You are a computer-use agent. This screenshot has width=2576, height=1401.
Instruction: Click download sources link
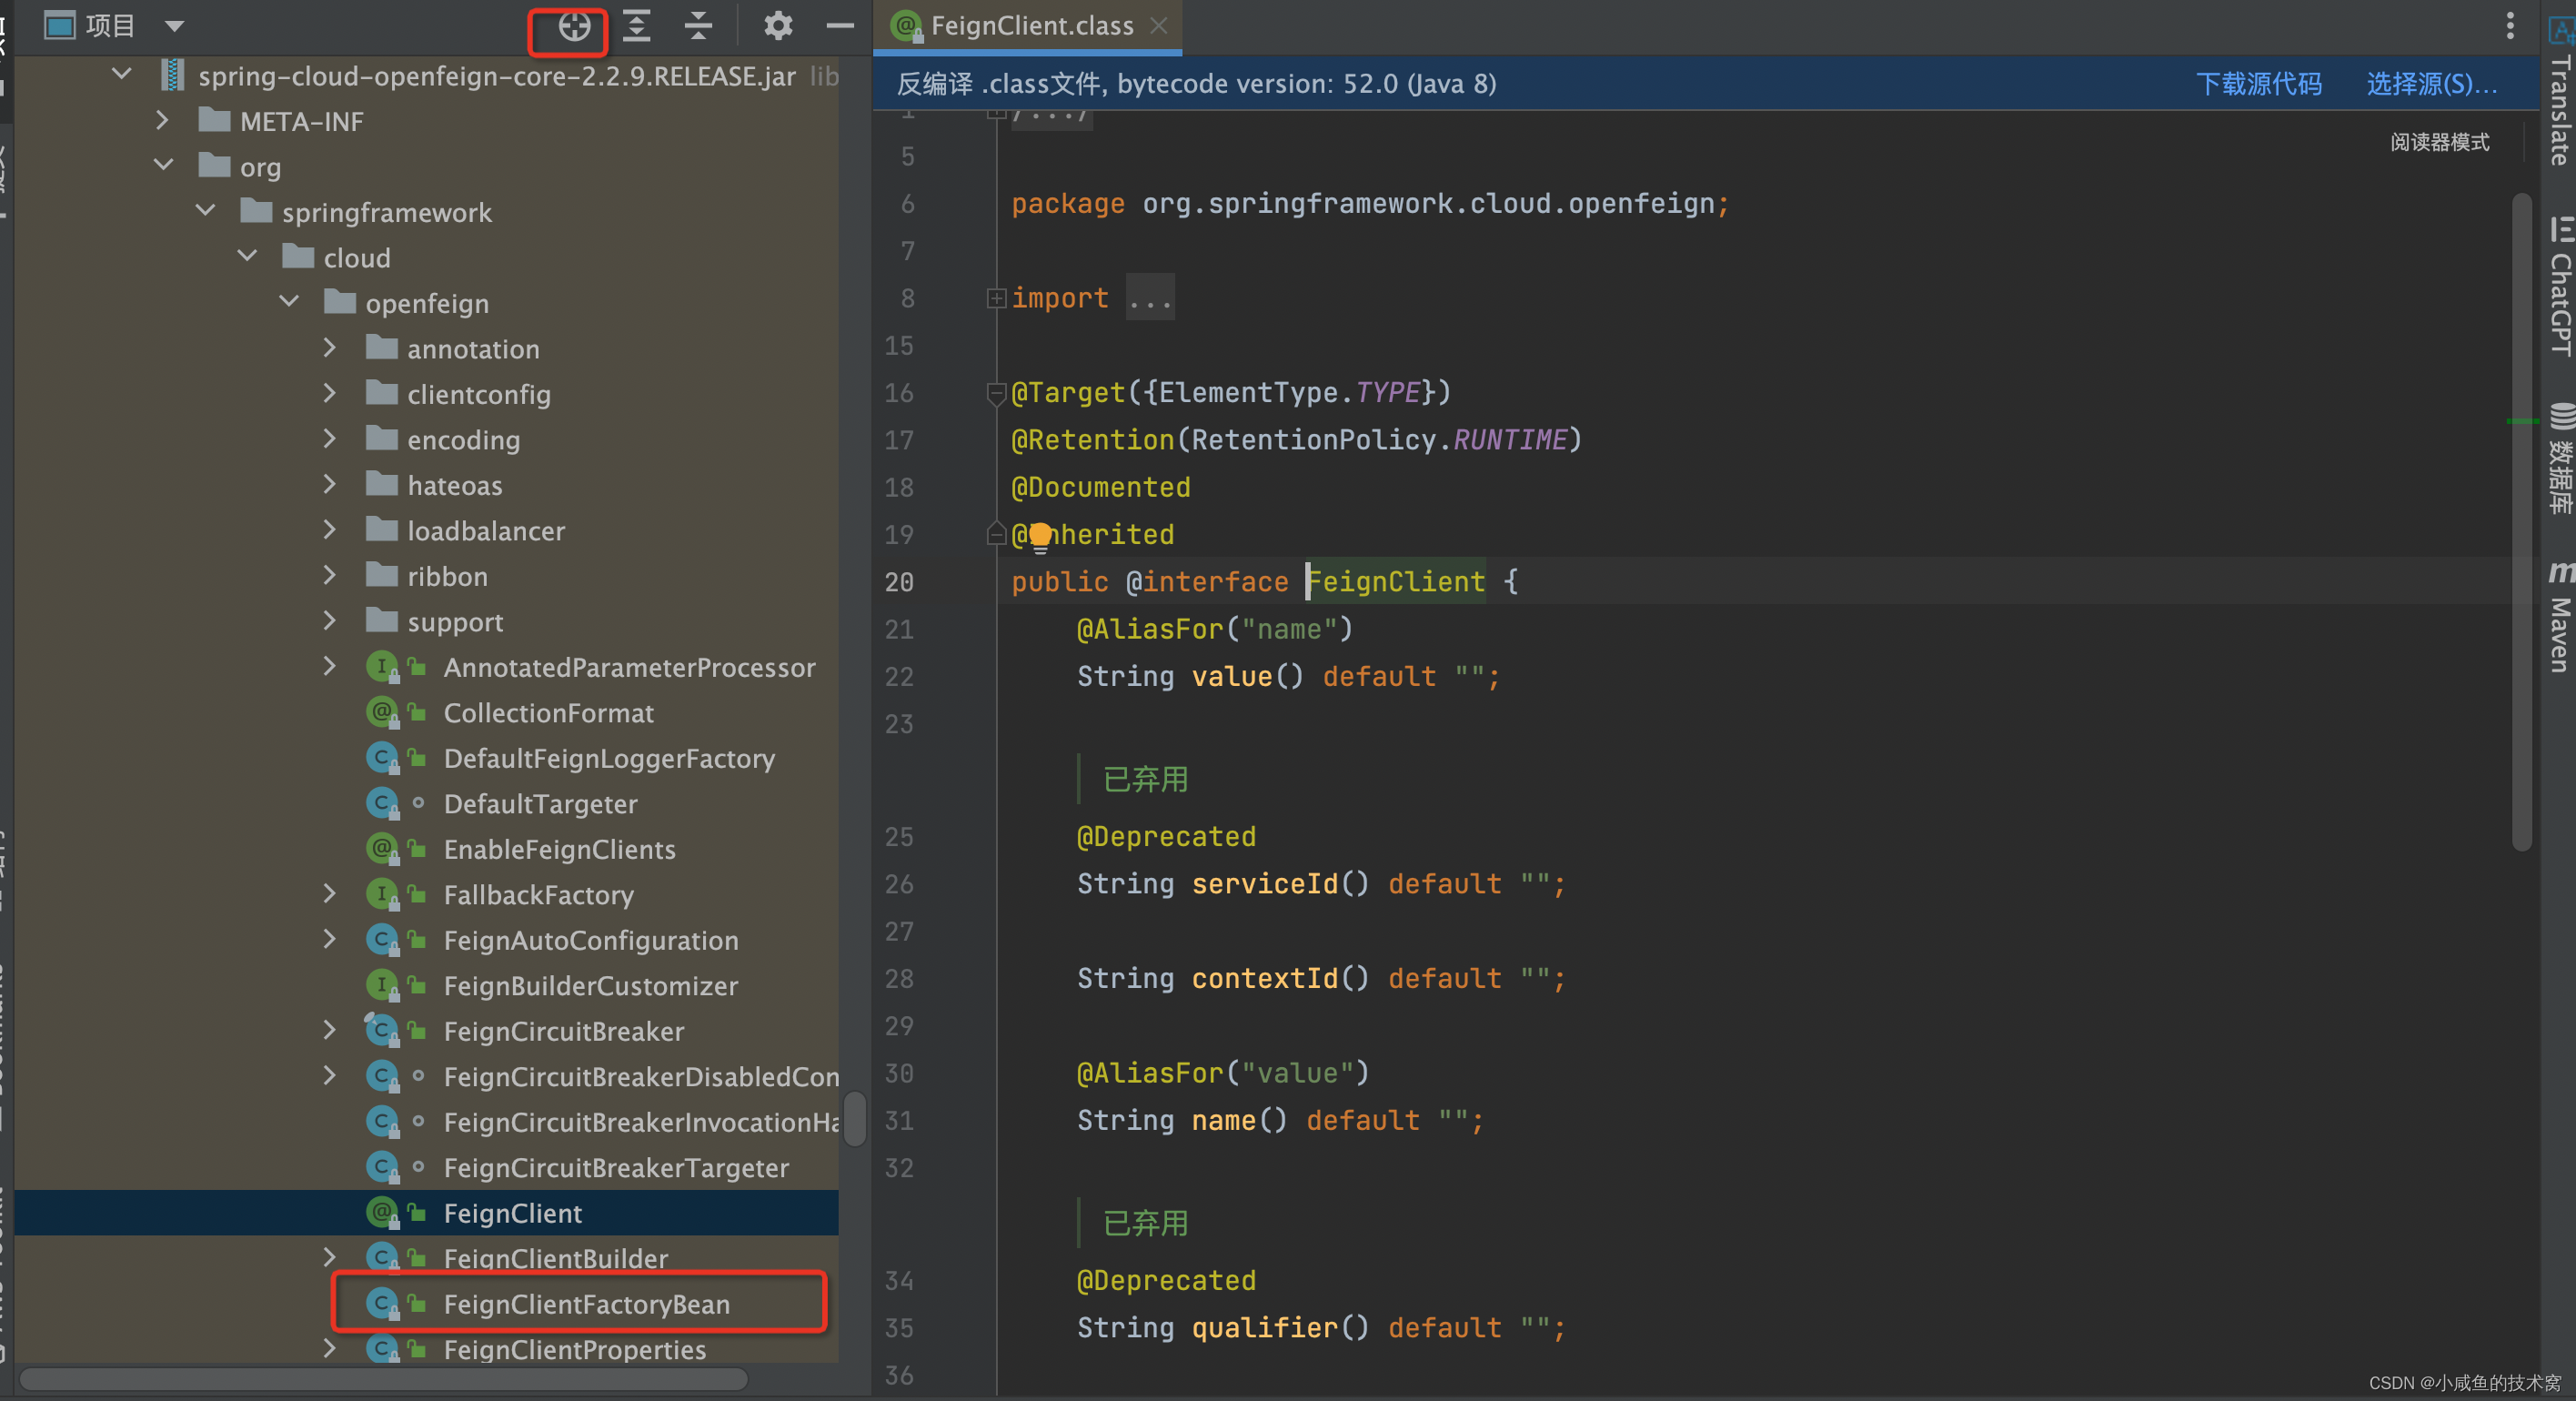coord(2258,84)
